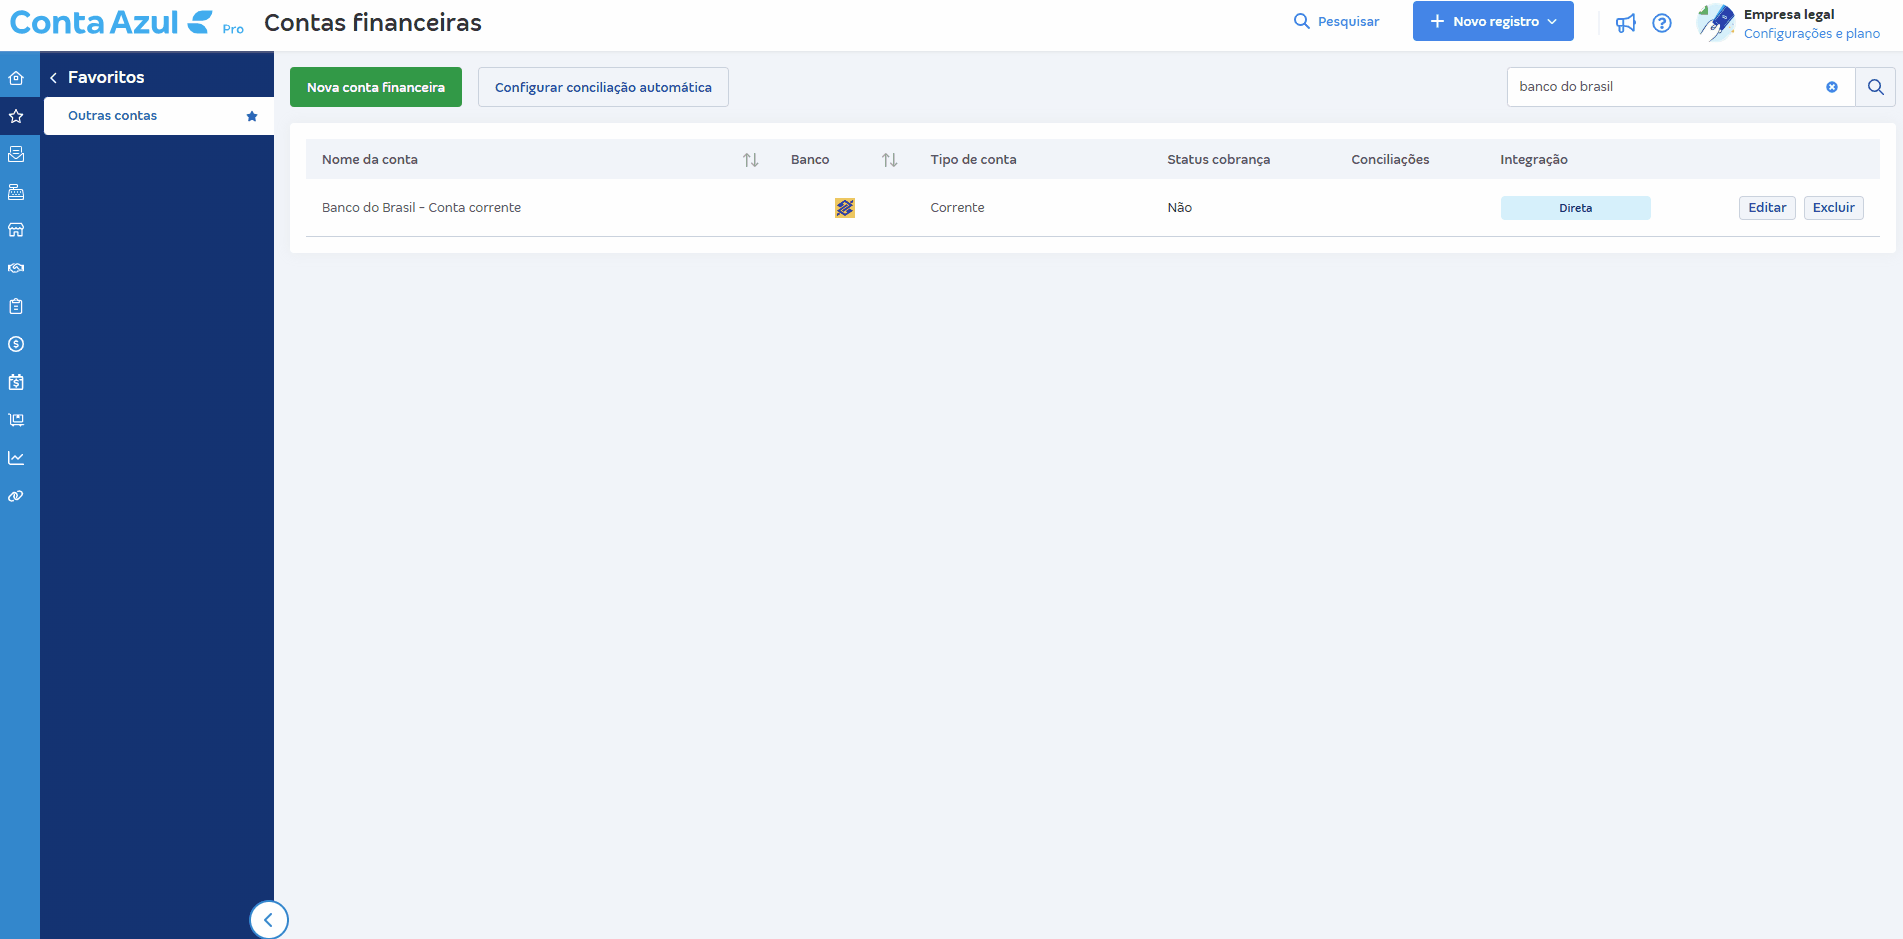The height and width of the screenshot is (939, 1903).
Task: Open the Home page from the sidebar
Action: pos(17,77)
